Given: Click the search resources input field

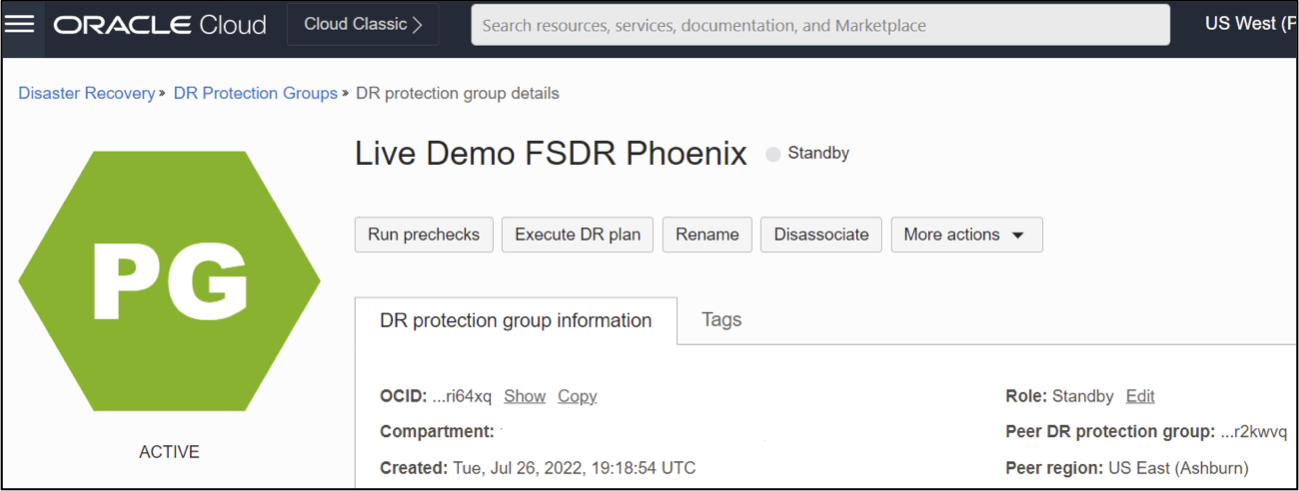Looking at the screenshot, I should click(820, 25).
